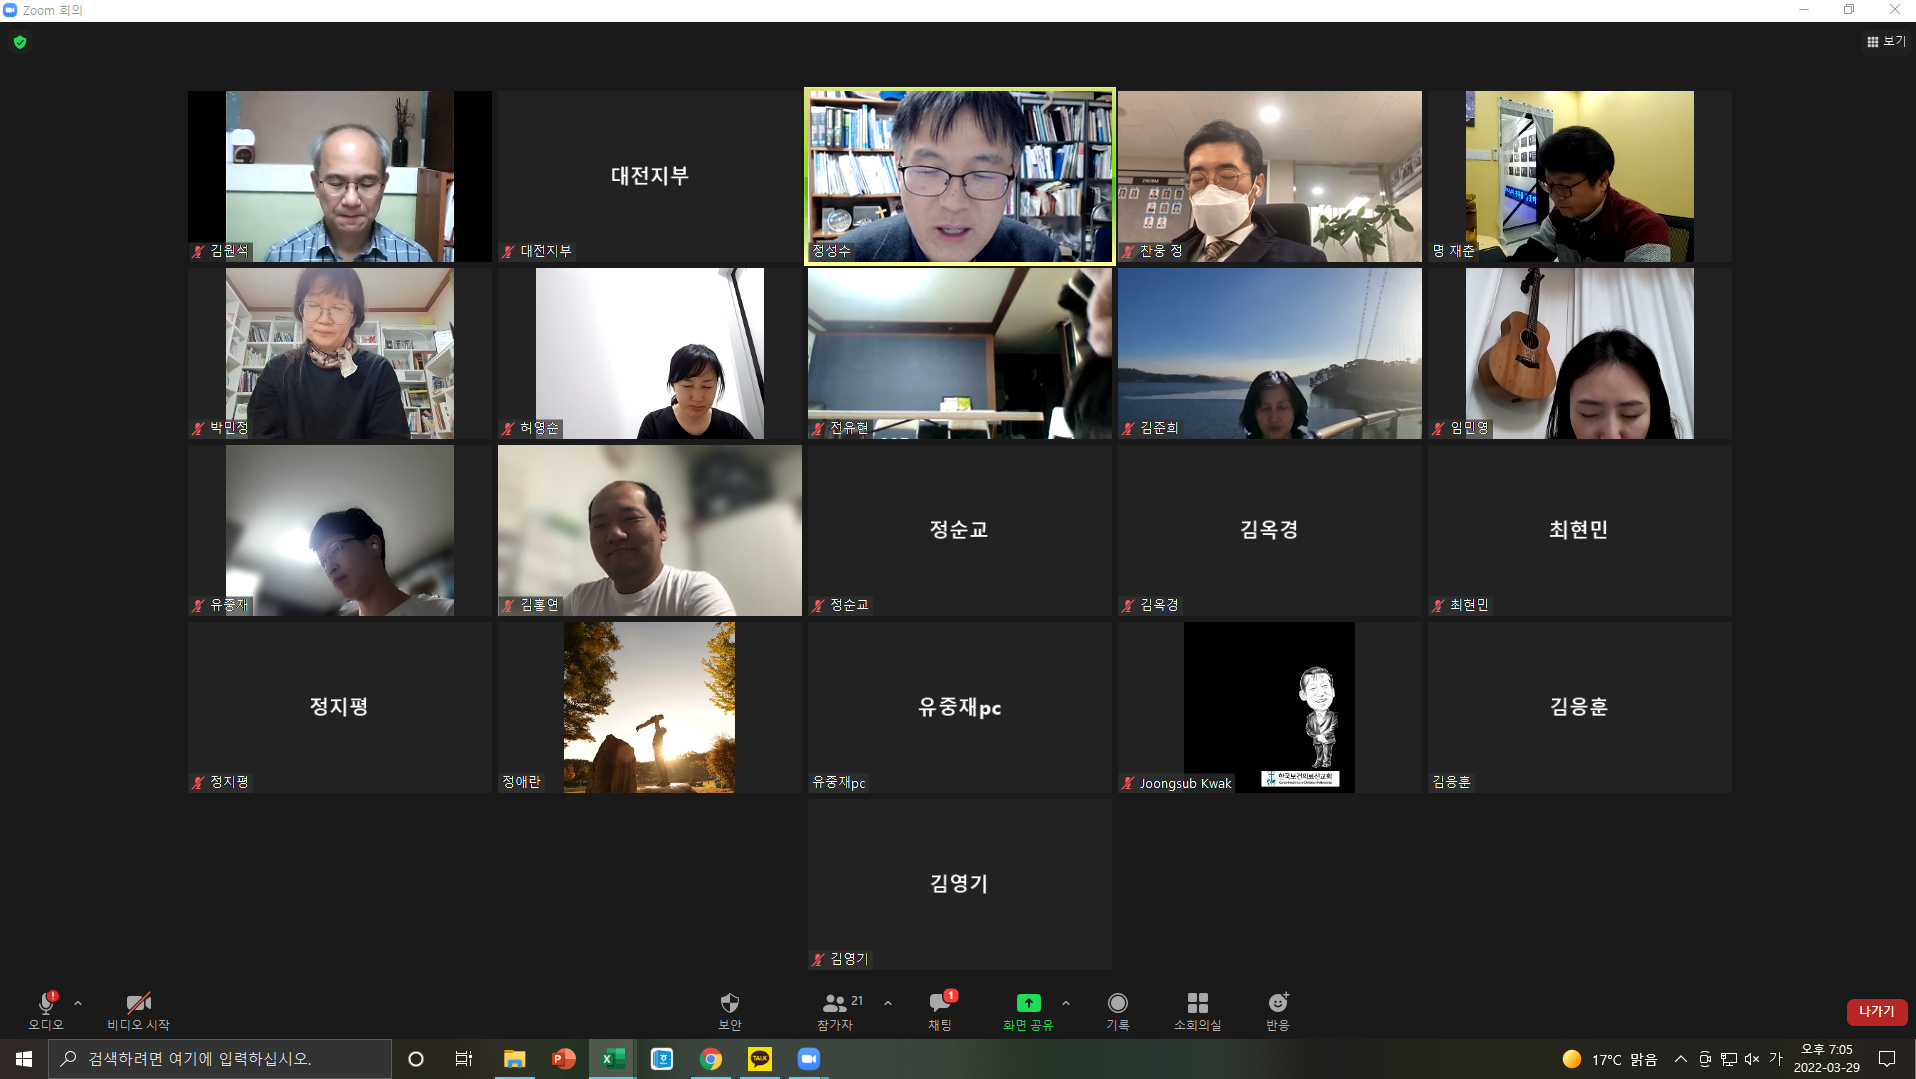Click 김홍연's video tile
The height and width of the screenshot is (1079, 1916).
(x=650, y=530)
